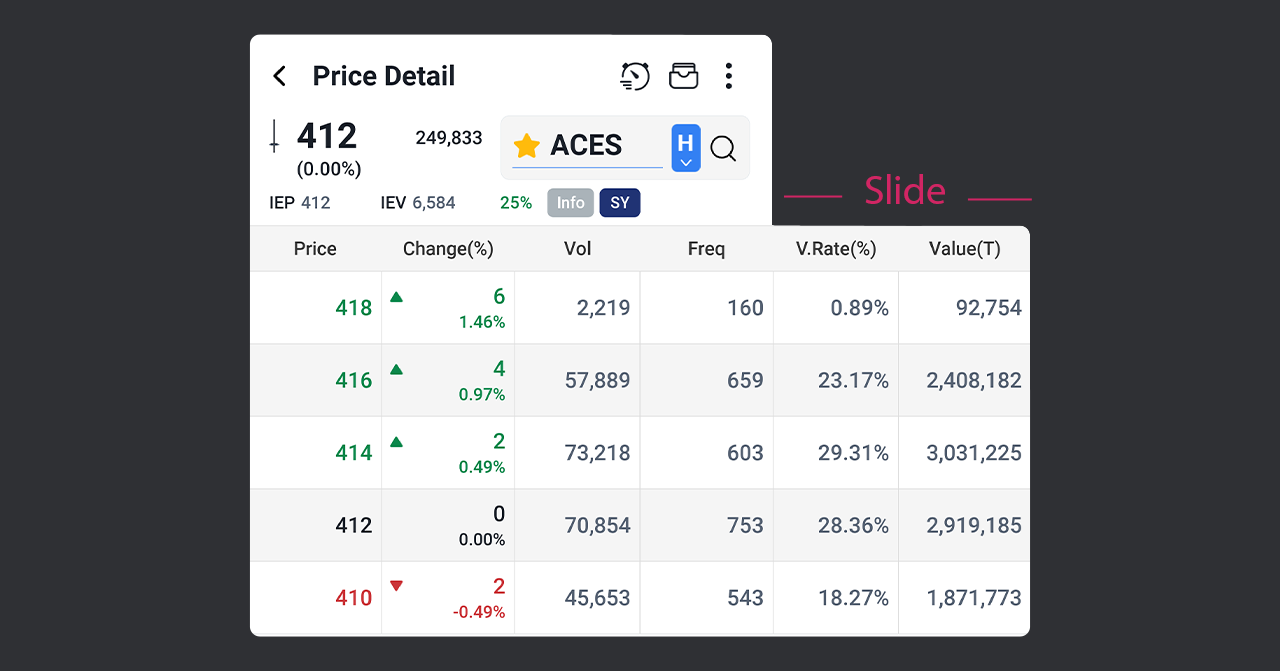
Task: Sort by the Change(%) column header
Action: pos(448,249)
